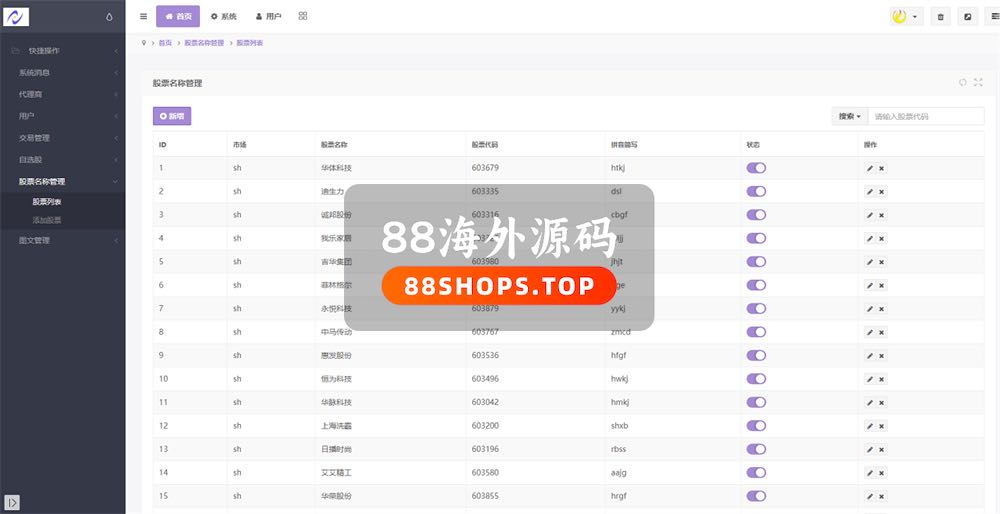Viewport: 1000px width, 514px height.
Task: Open the 搜索 dropdown next to search box
Action: pos(849,116)
